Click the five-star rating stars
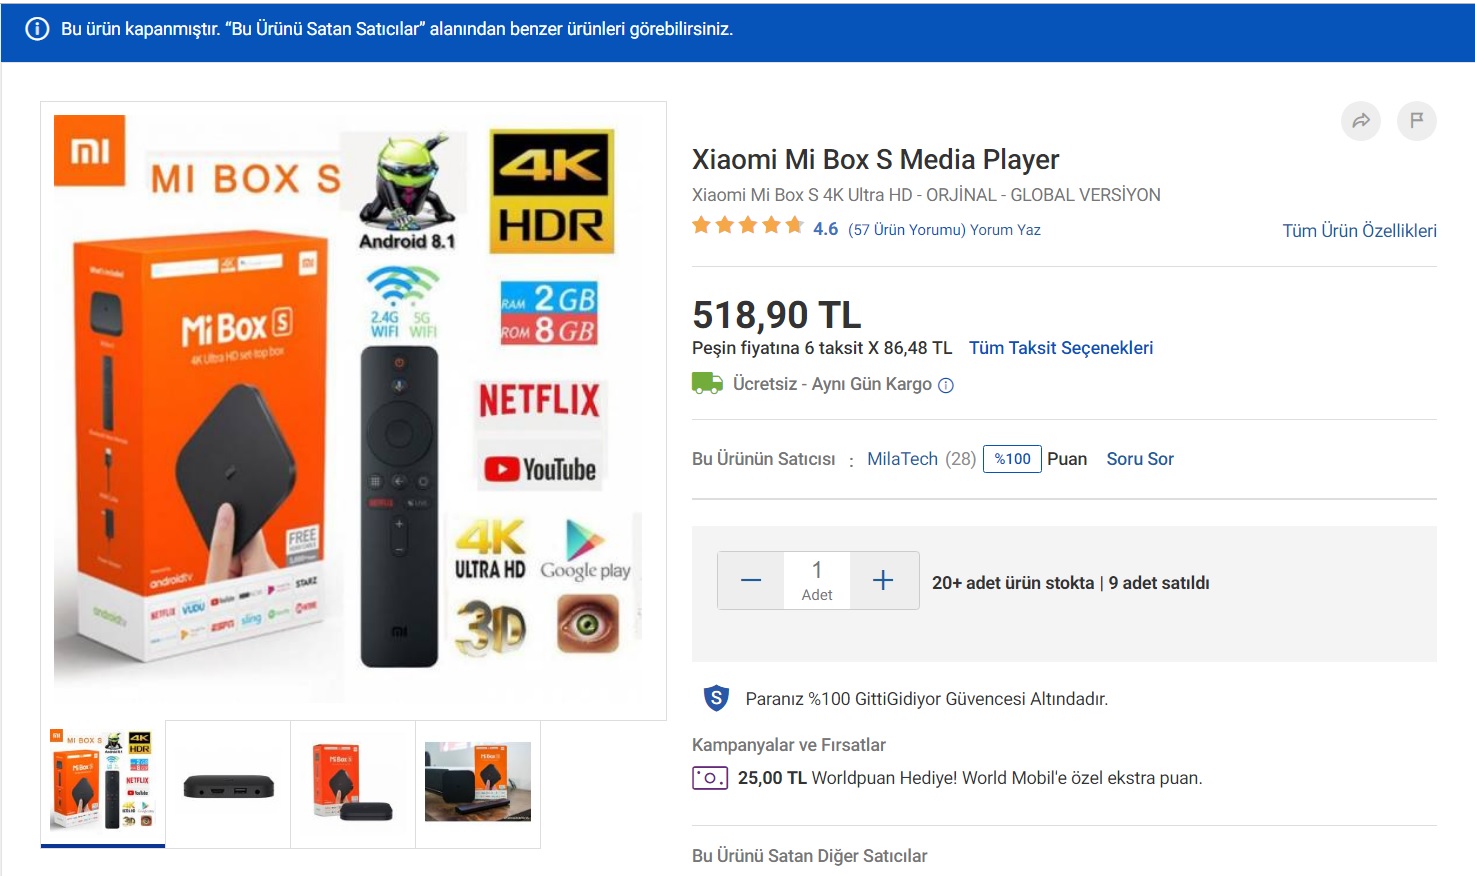The image size is (1475, 876). pos(748,226)
